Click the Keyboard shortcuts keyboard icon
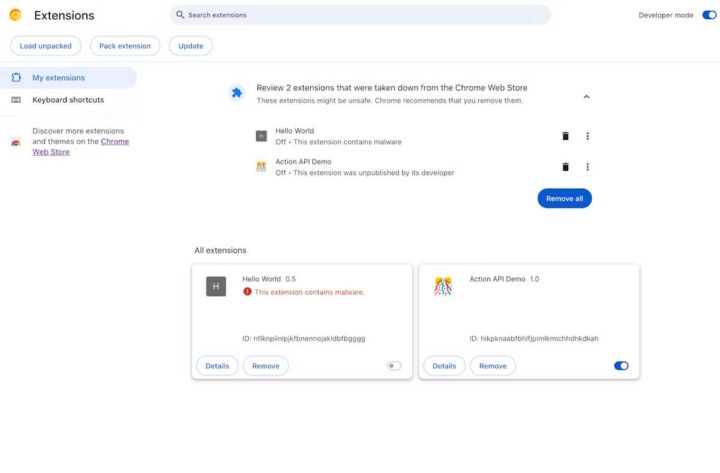Screen dimensions: 720x473 (16, 100)
